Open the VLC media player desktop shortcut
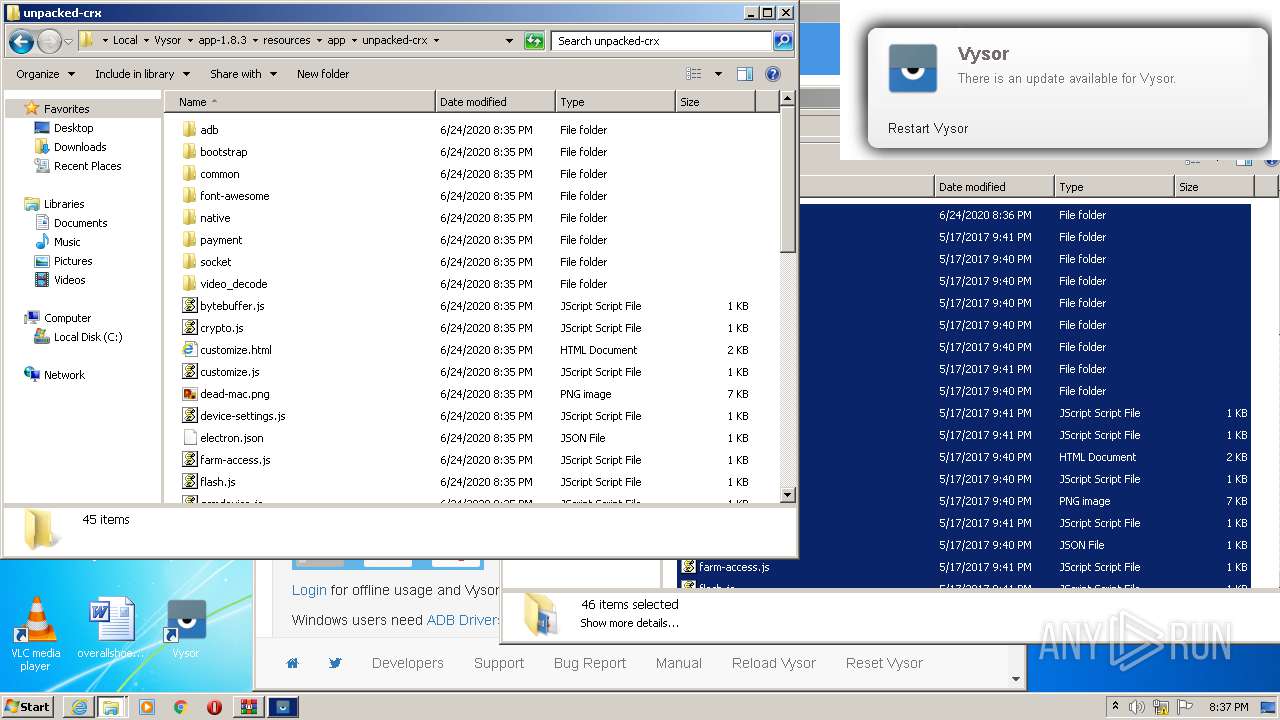Image resolution: width=1280 pixels, height=720 pixels. 36,633
